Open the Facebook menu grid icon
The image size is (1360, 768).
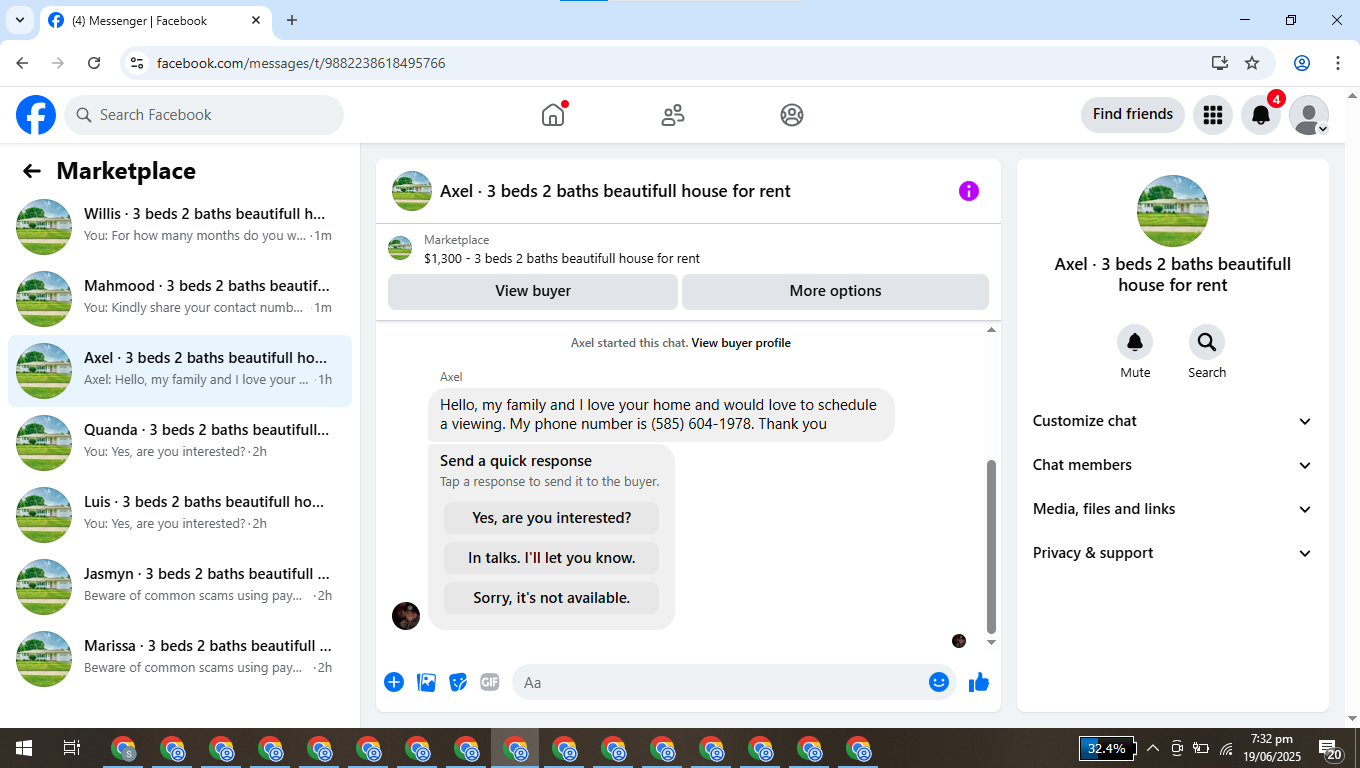click(1213, 115)
